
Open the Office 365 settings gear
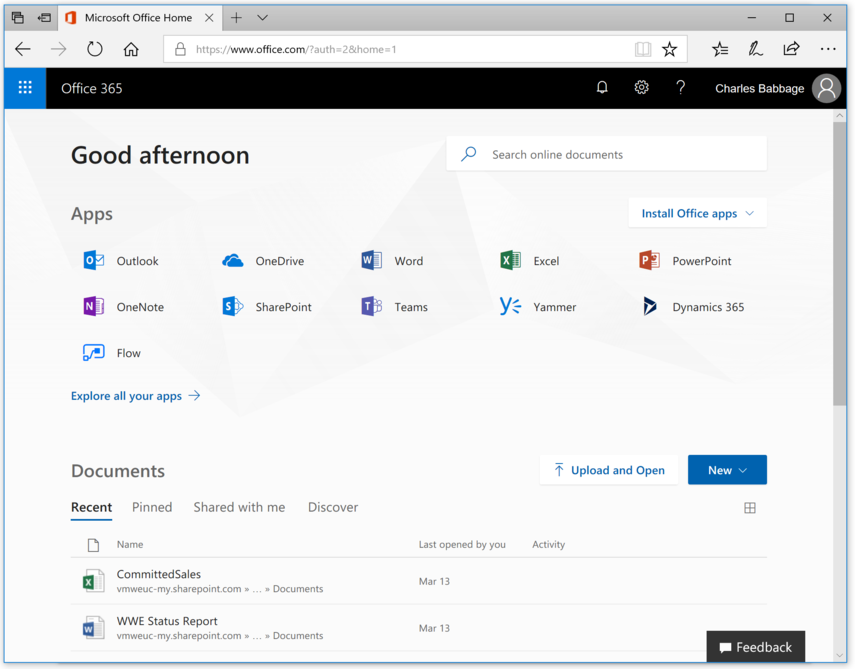[641, 88]
